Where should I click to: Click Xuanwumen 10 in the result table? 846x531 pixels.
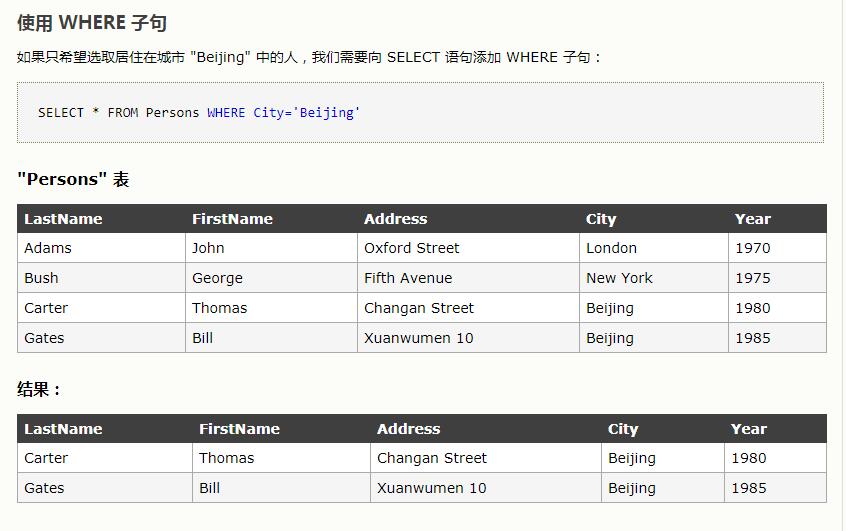coord(431,488)
